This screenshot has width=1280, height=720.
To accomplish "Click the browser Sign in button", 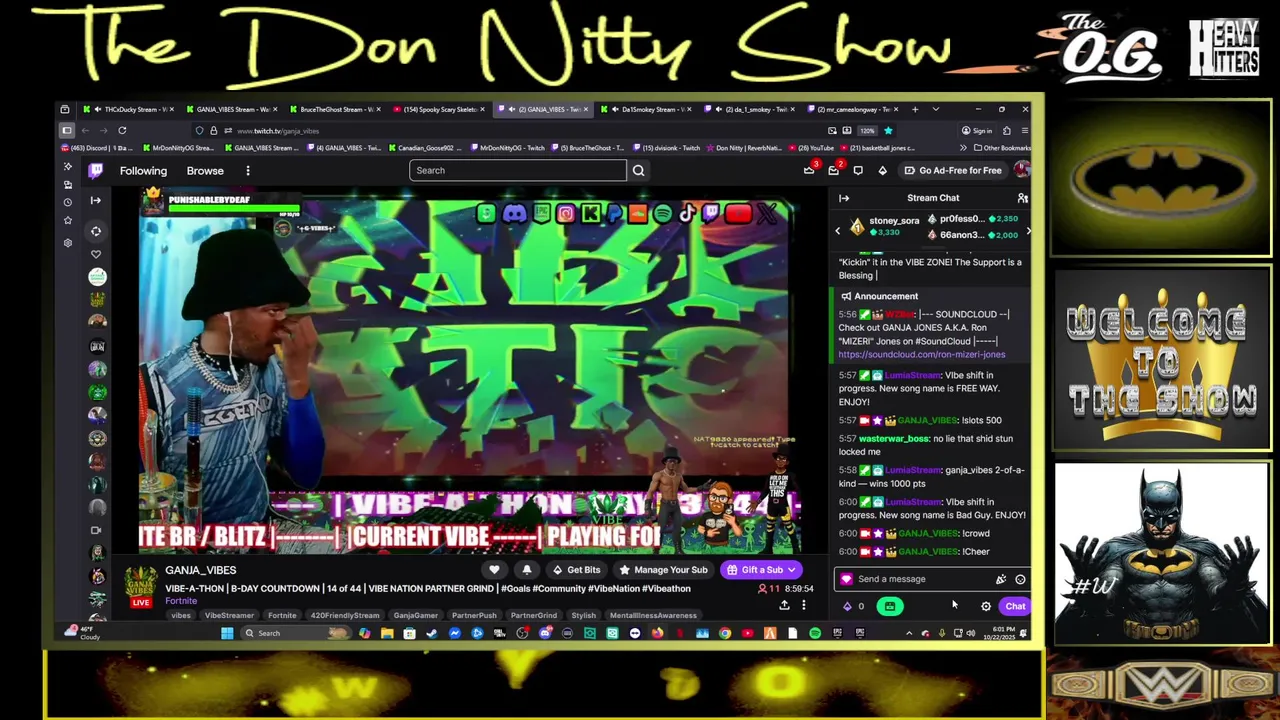I will 977,130.
